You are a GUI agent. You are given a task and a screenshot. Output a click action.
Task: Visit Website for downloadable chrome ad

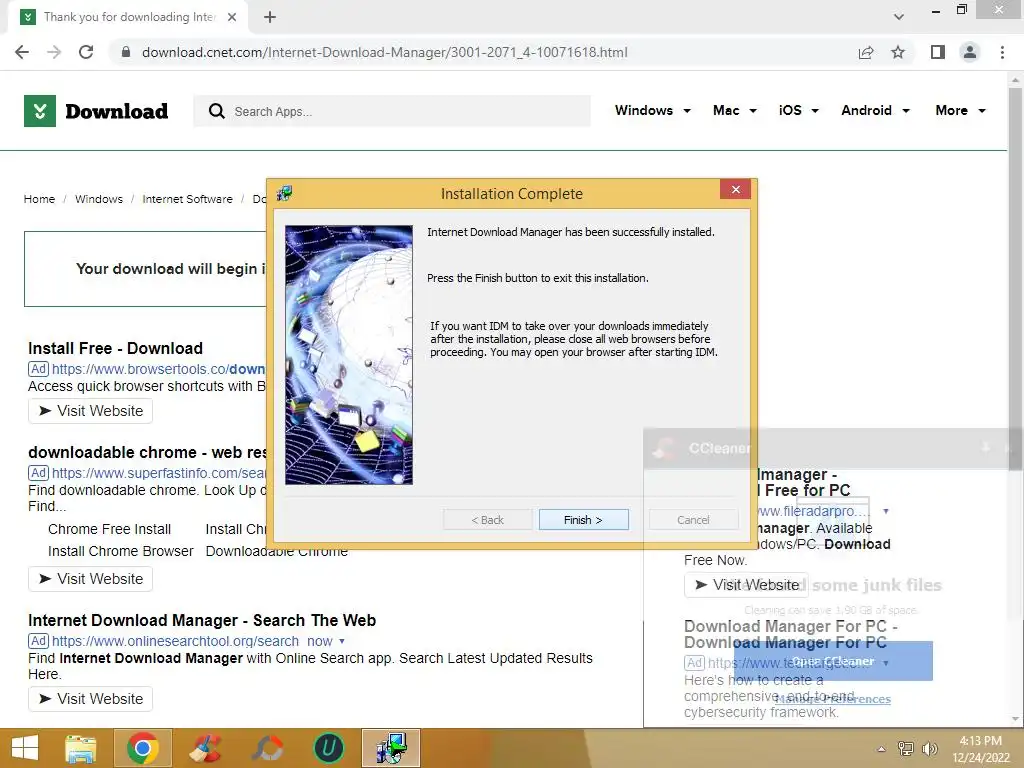click(90, 579)
